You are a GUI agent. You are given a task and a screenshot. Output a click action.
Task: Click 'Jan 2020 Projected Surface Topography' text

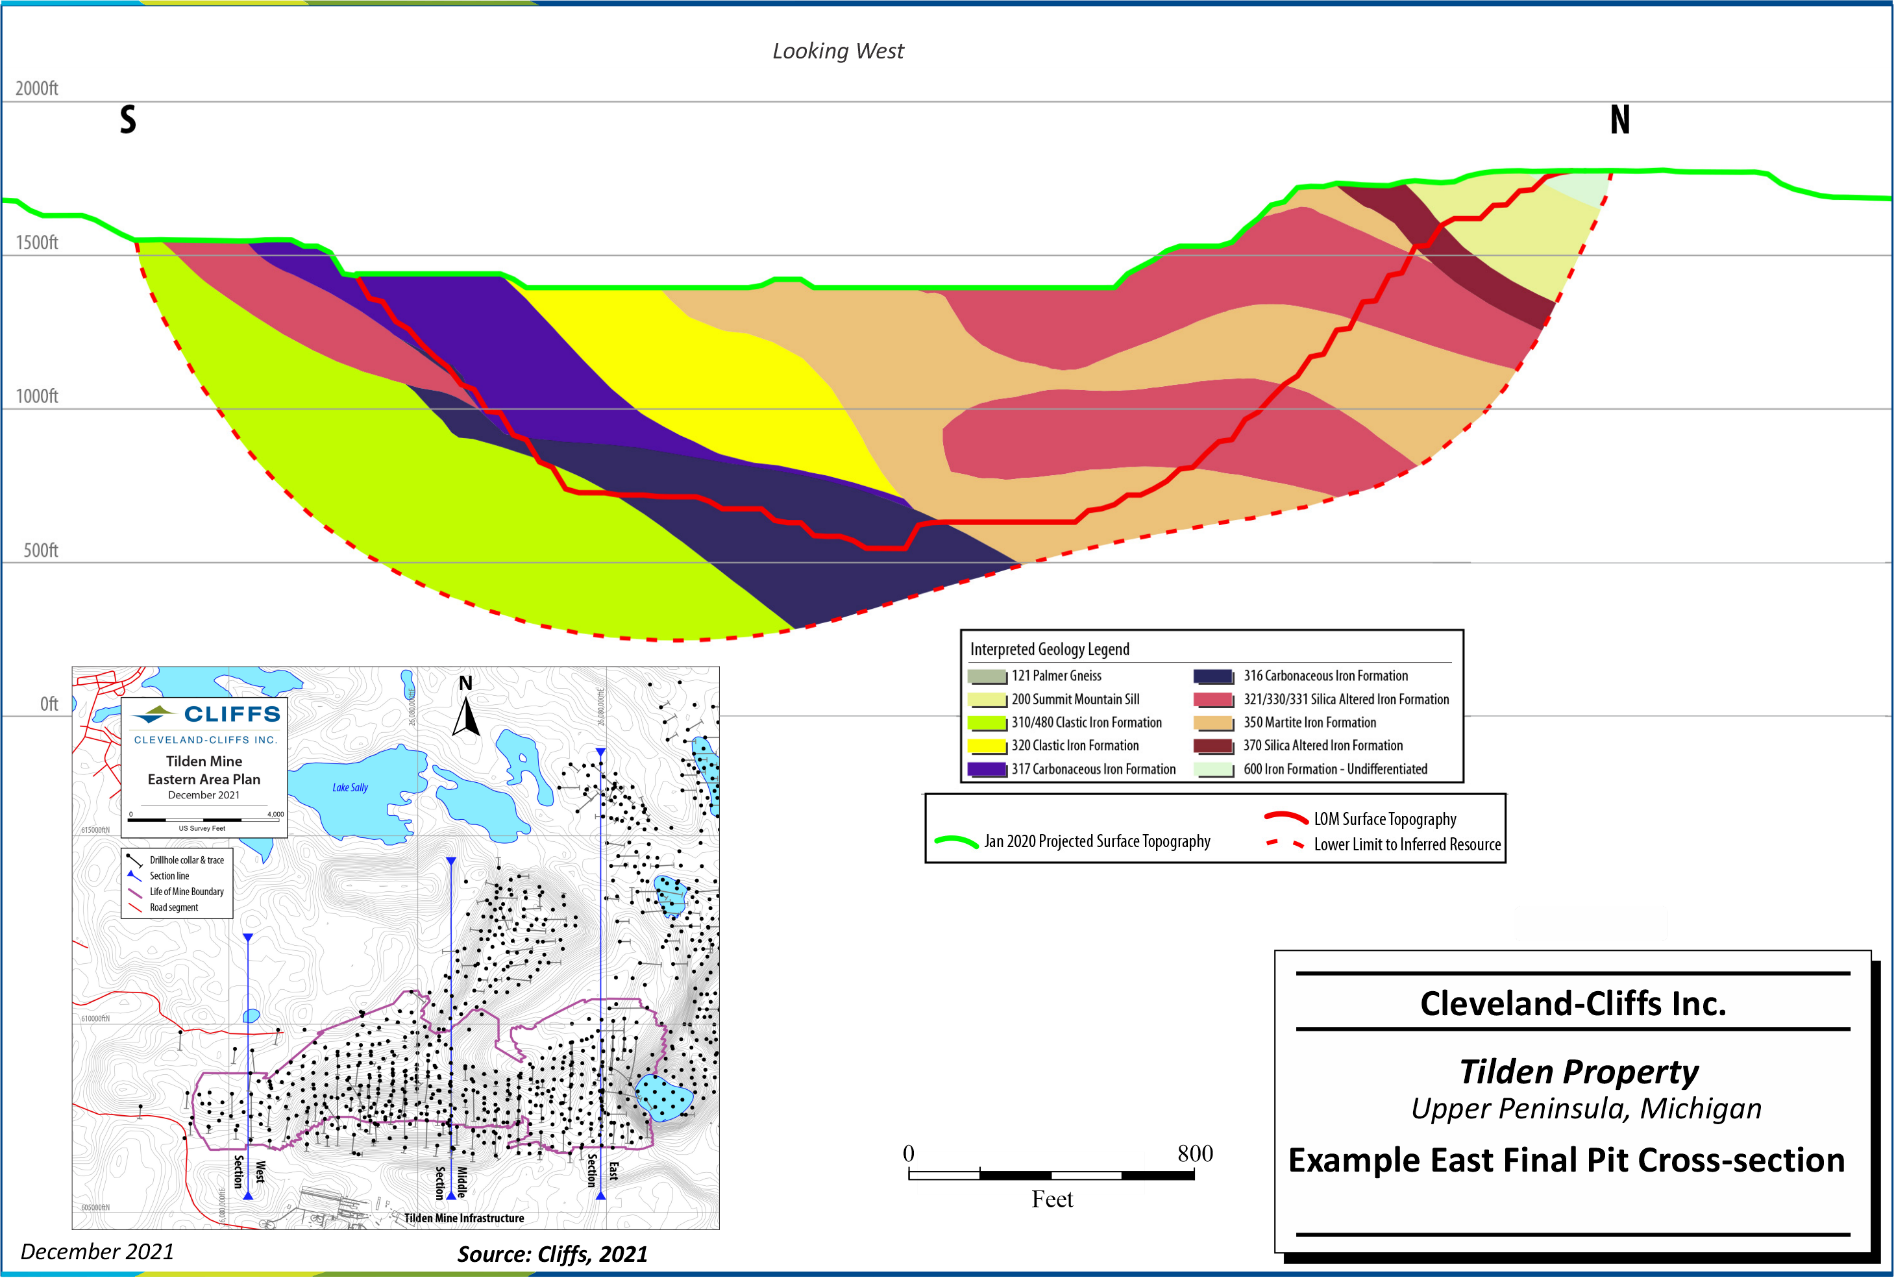click(x=1097, y=842)
